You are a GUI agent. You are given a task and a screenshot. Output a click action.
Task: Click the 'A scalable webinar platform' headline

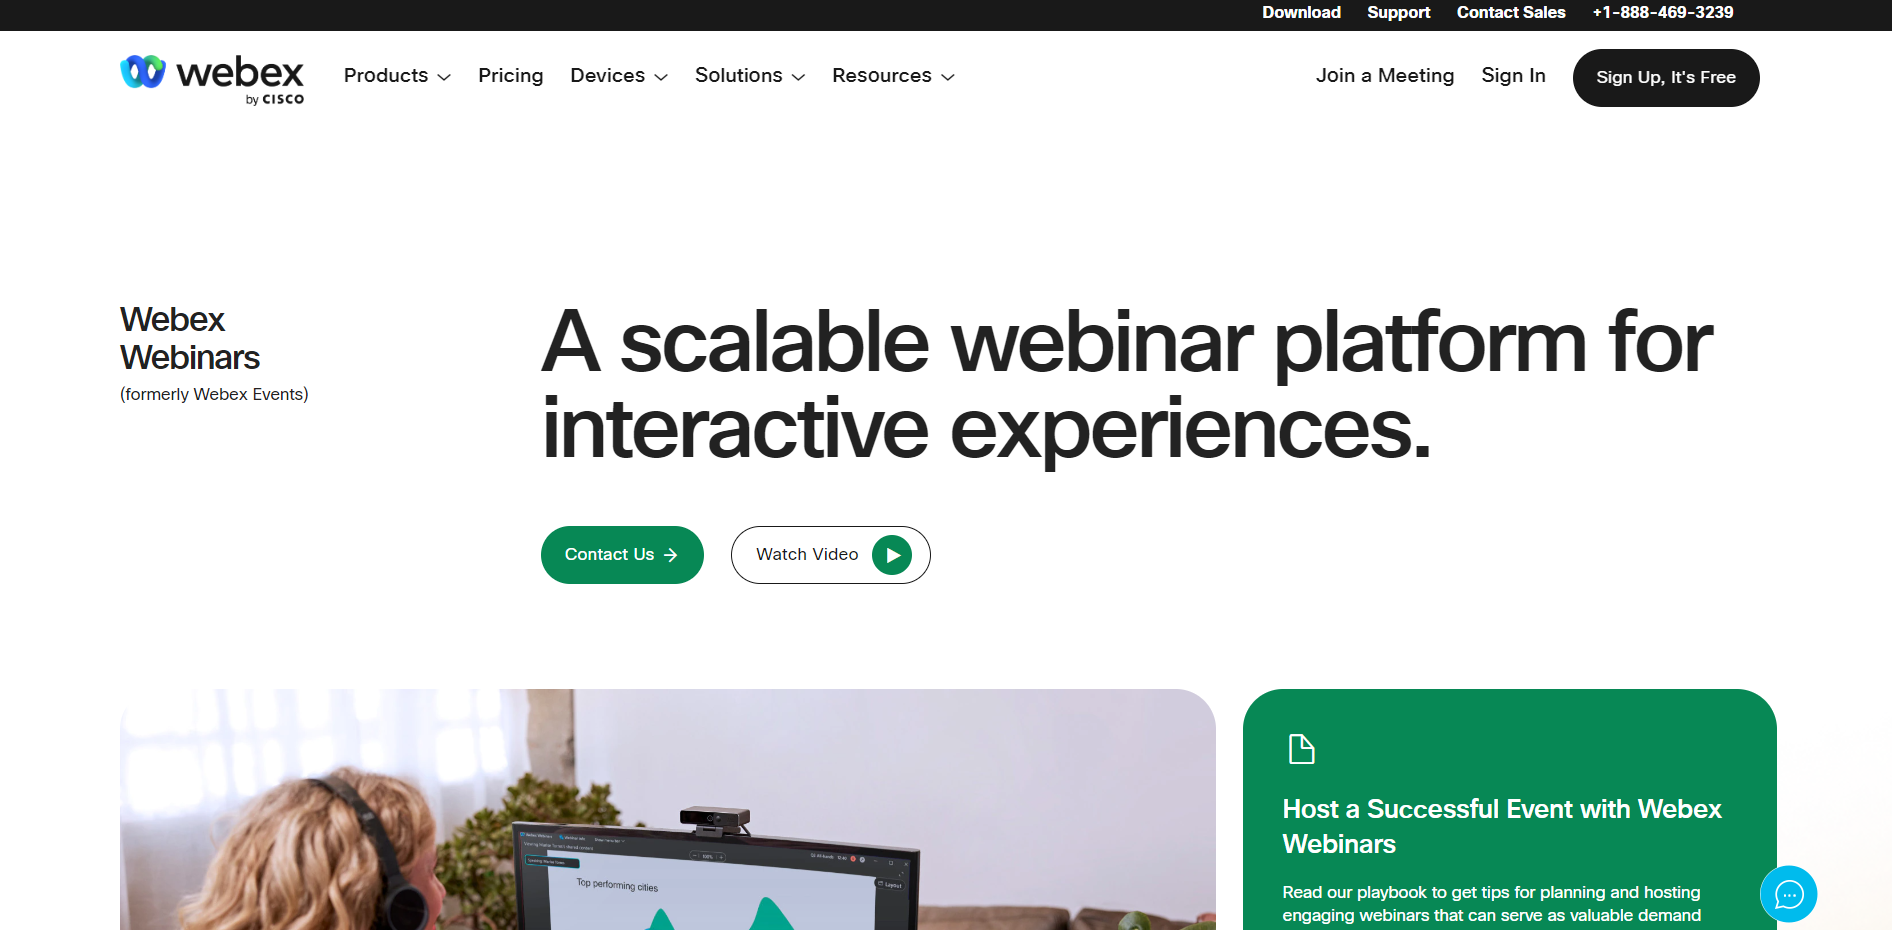coord(1127,385)
